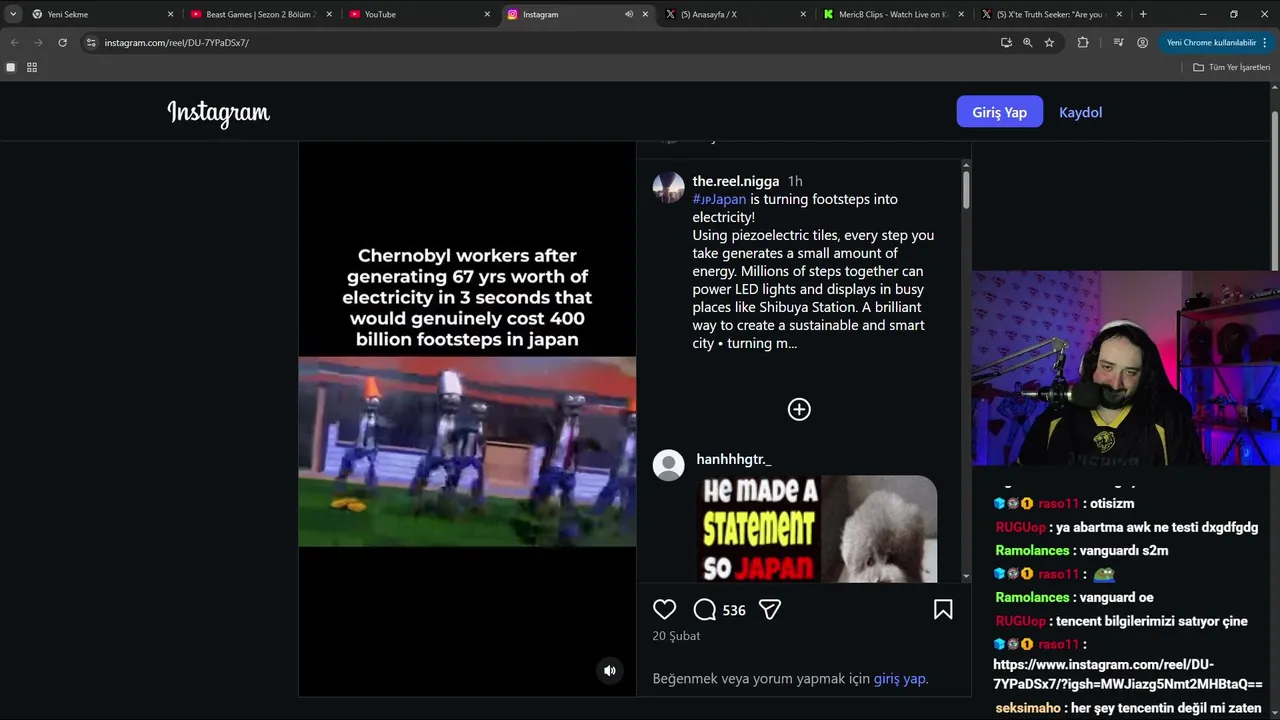The height and width of the screenshot is (720, 1280).
Task: Click the address bar URL field
Action: (x=540, y=43)
